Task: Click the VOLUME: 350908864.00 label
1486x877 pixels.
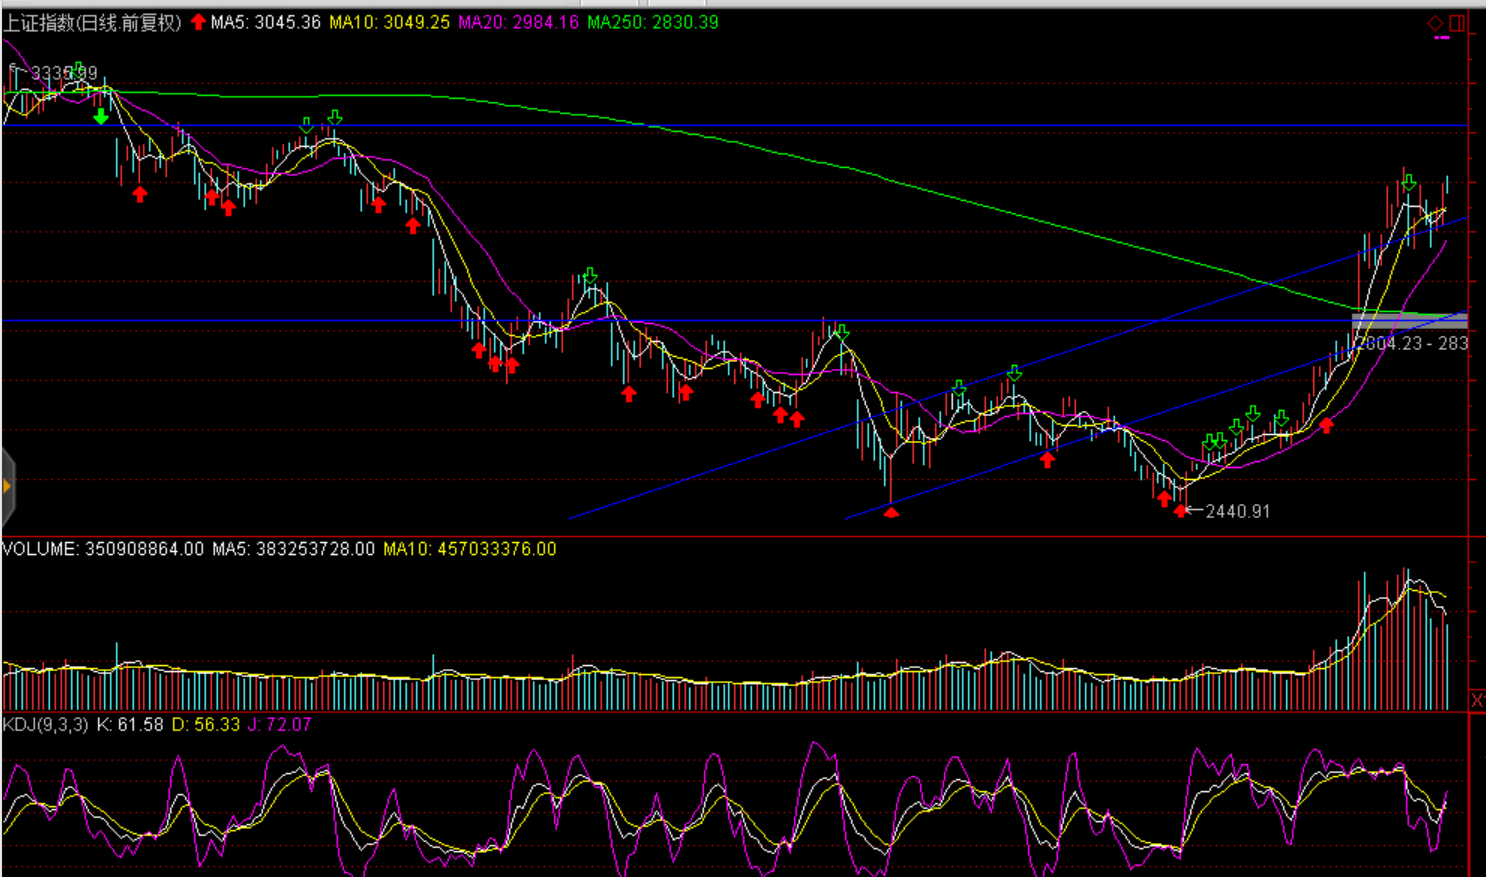Action: tap(103, 549)
